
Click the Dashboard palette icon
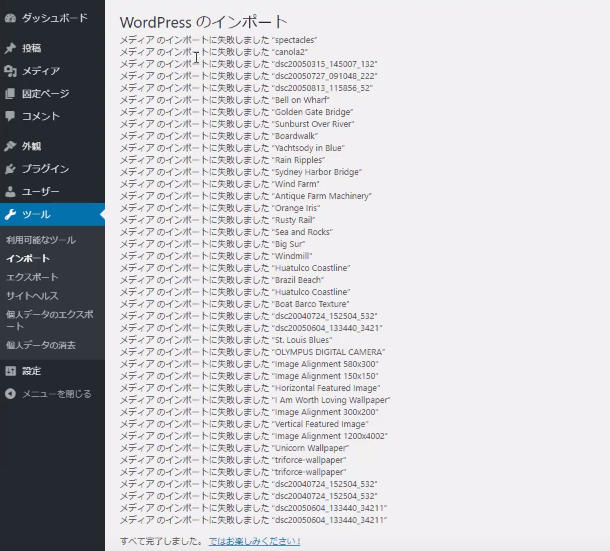[x=10, y=18]
